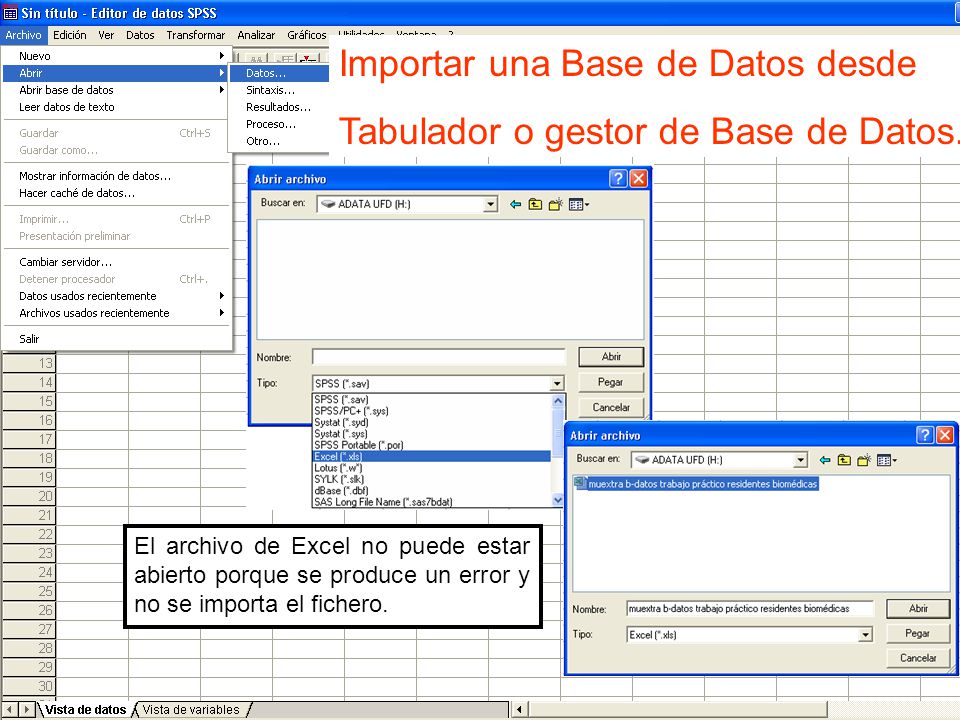Screen dimensions: 960x720
Task: Select Sintaxis... in Abrir submenu
Action: tap(279, 90)
